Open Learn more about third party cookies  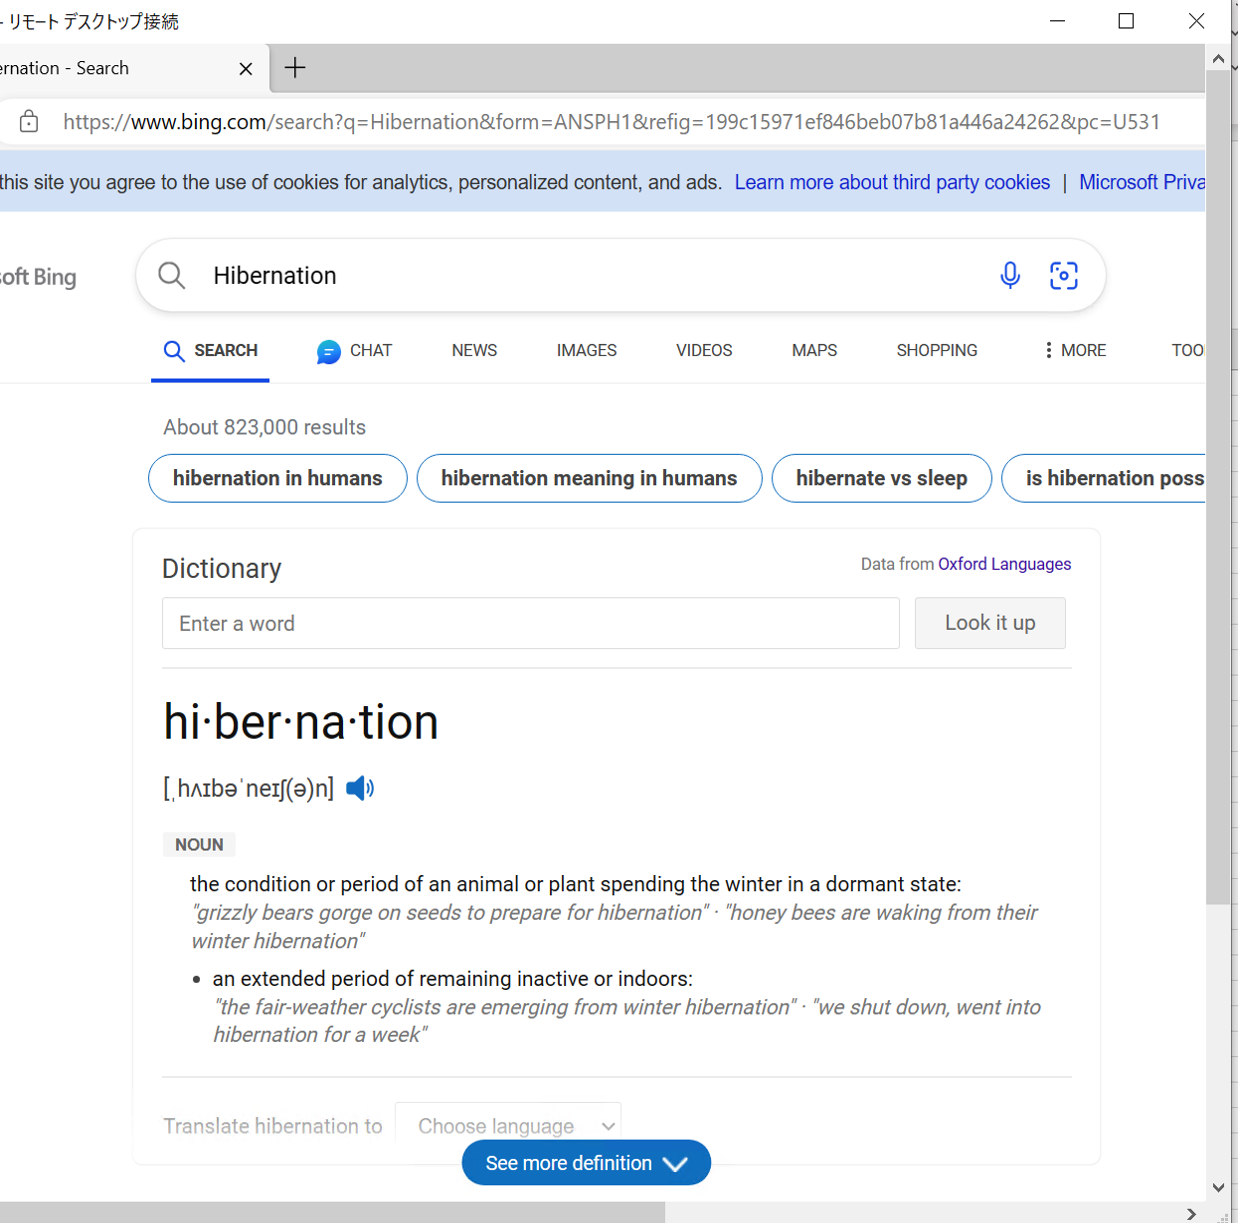892,182
